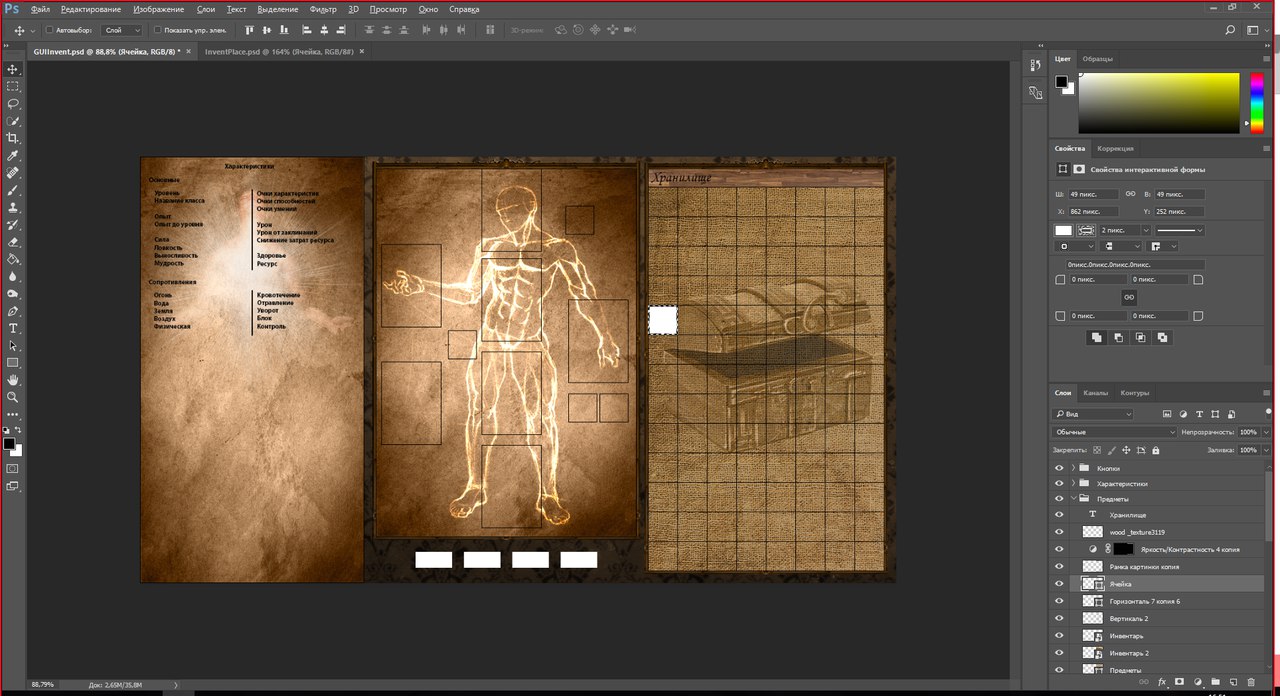Enable the Автовыбор checkbox
Image resolution: width=1280 pixels, height=696 pixels.
[49, 30]
